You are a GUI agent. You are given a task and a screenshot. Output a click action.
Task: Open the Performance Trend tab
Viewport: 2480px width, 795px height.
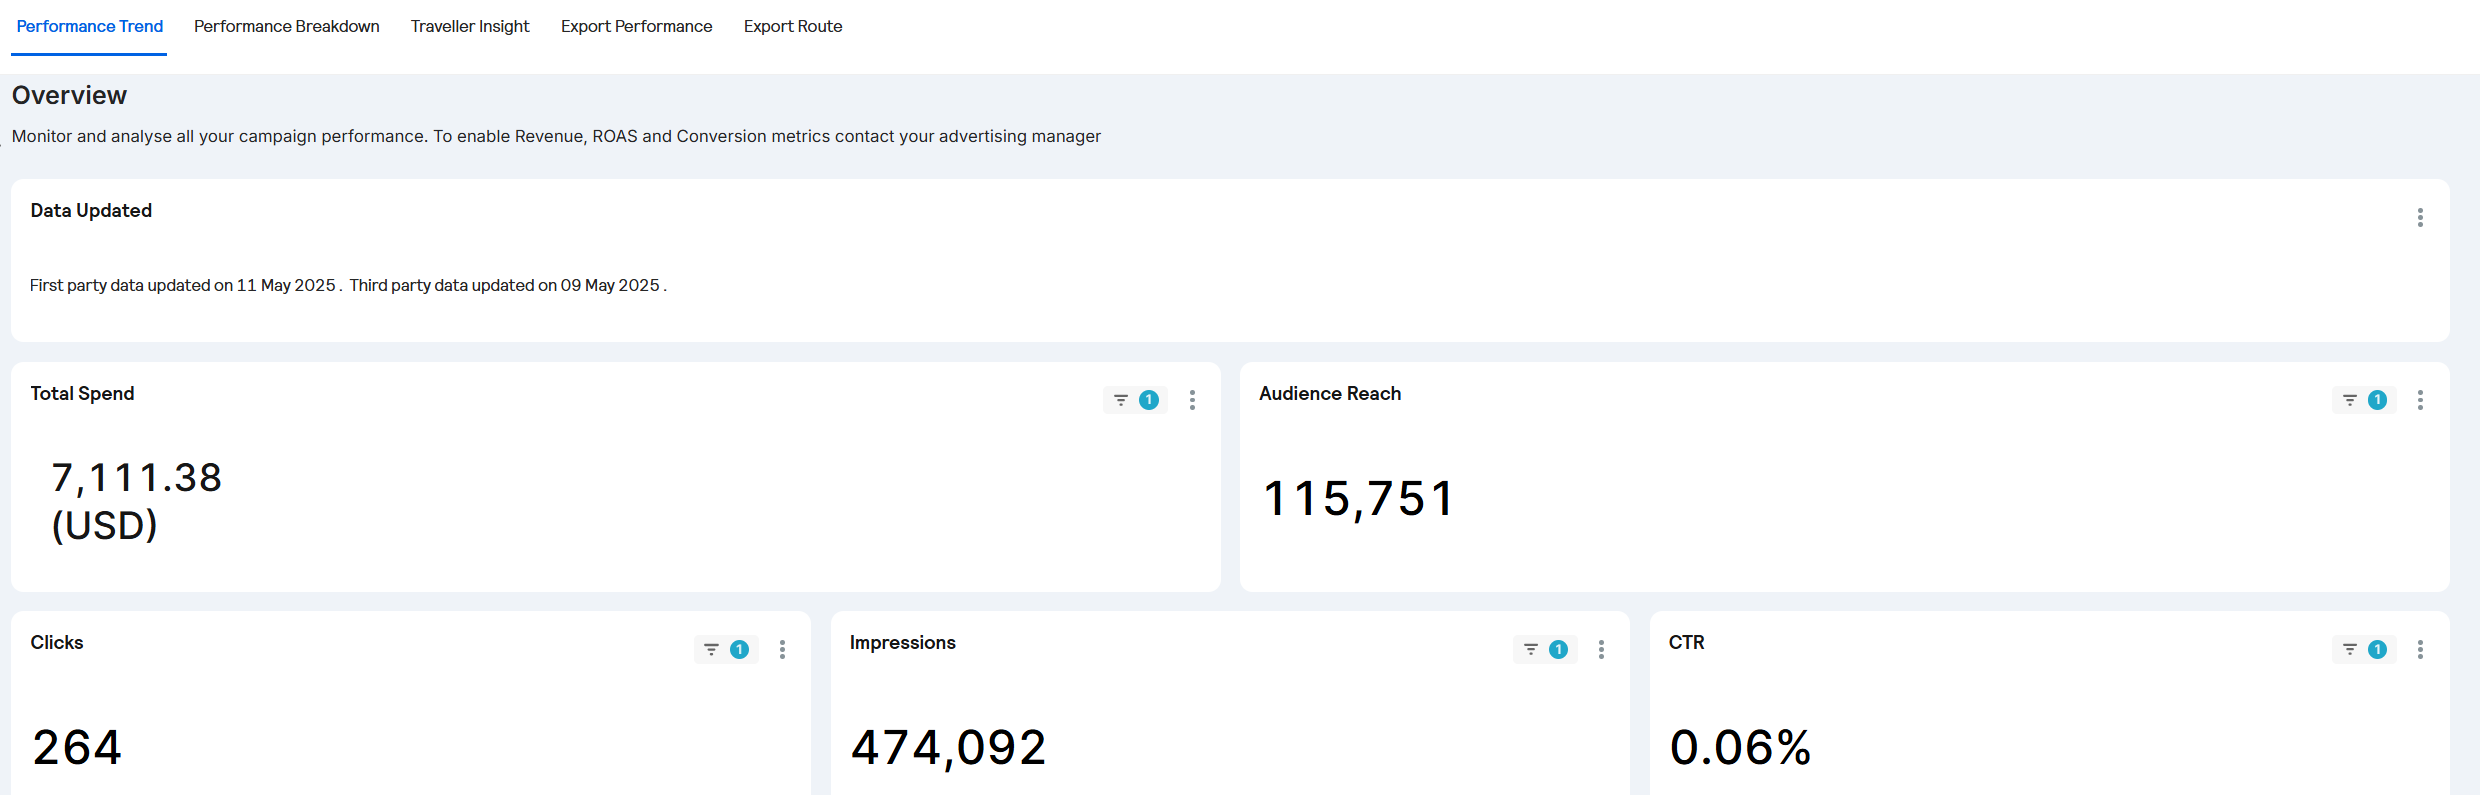[x=89, y=27]
